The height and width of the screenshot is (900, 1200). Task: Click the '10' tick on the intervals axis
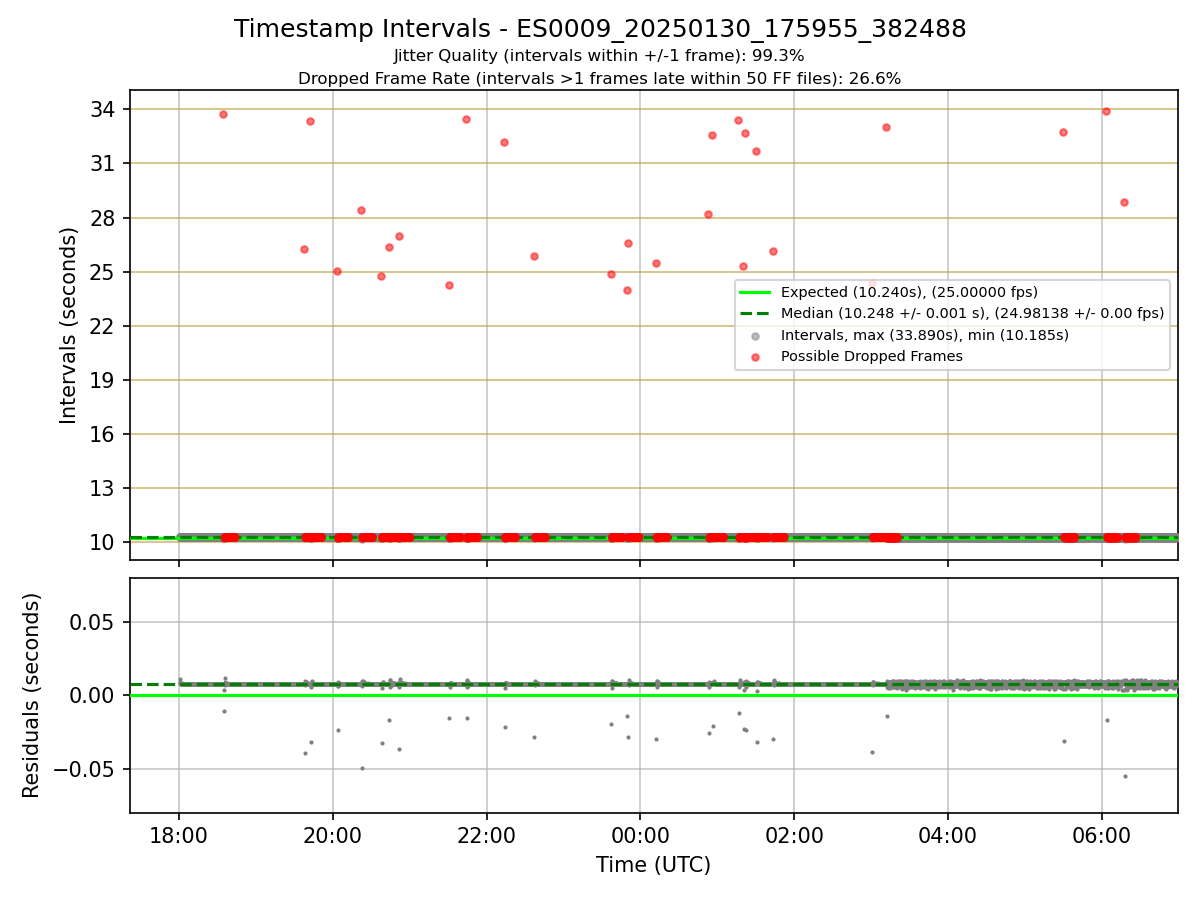click(x=102, y=542)
